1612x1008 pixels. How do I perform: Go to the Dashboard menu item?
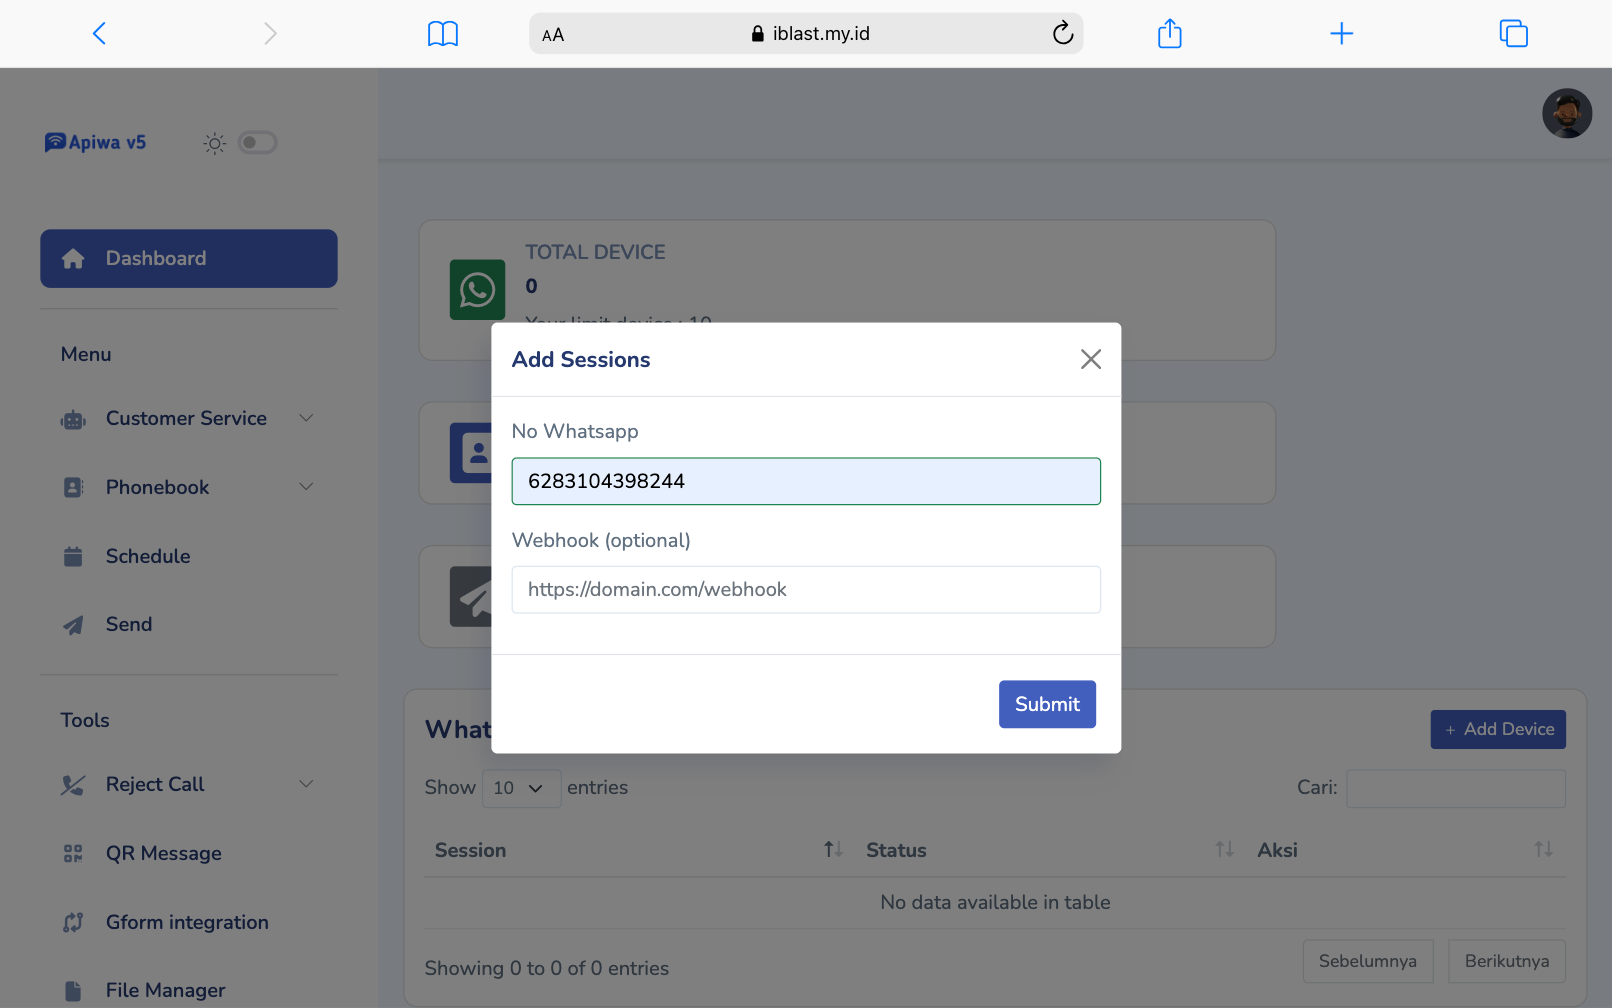coord(189,259)
